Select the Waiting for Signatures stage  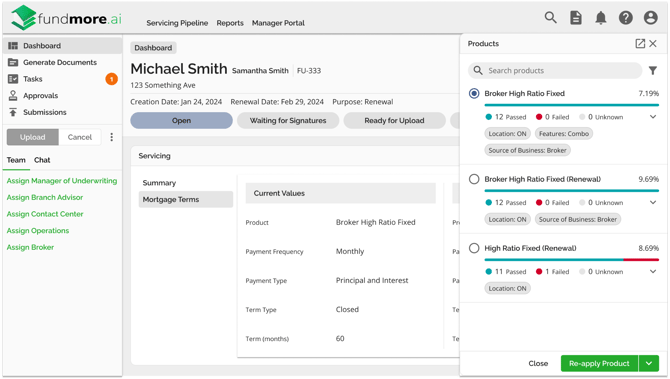pyautogui.click(x=288, y=120)
